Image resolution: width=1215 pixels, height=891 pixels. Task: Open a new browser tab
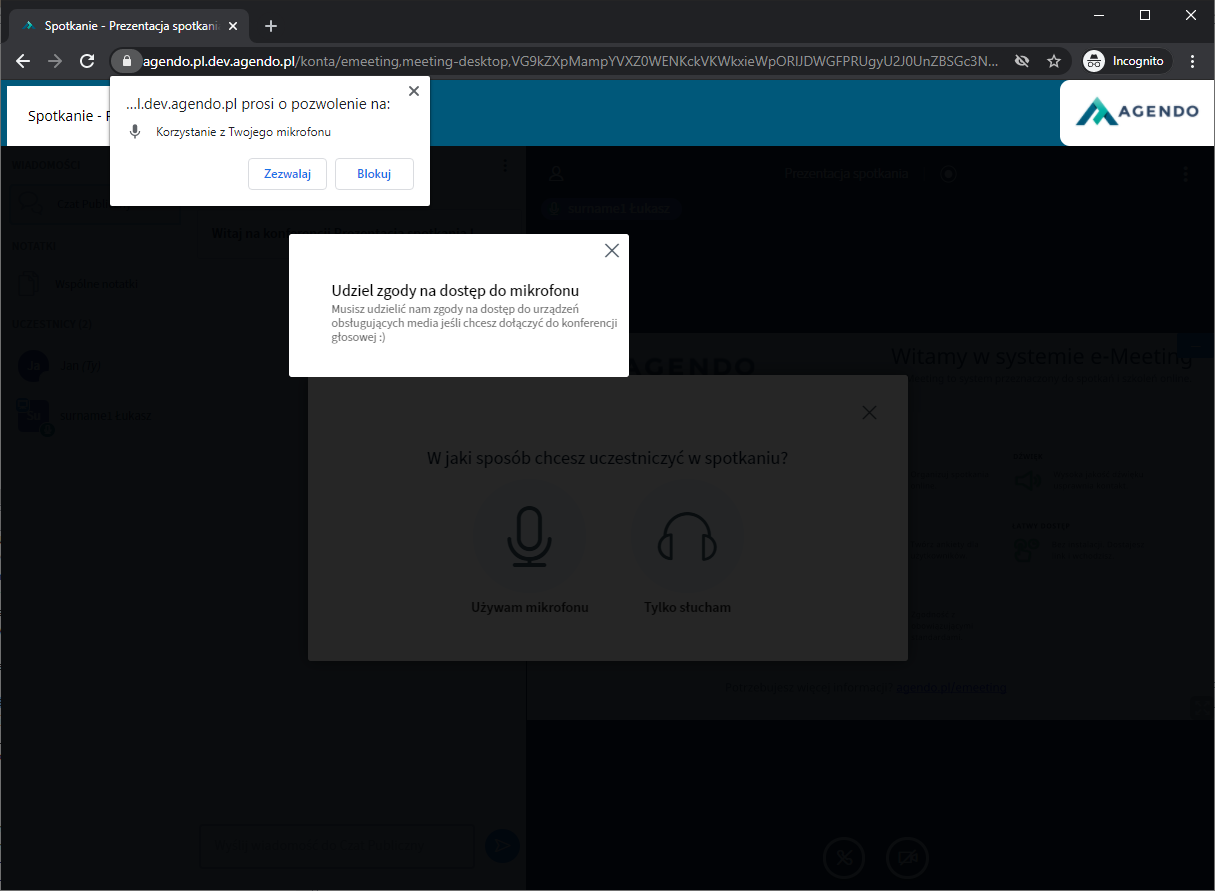(271, 26)
